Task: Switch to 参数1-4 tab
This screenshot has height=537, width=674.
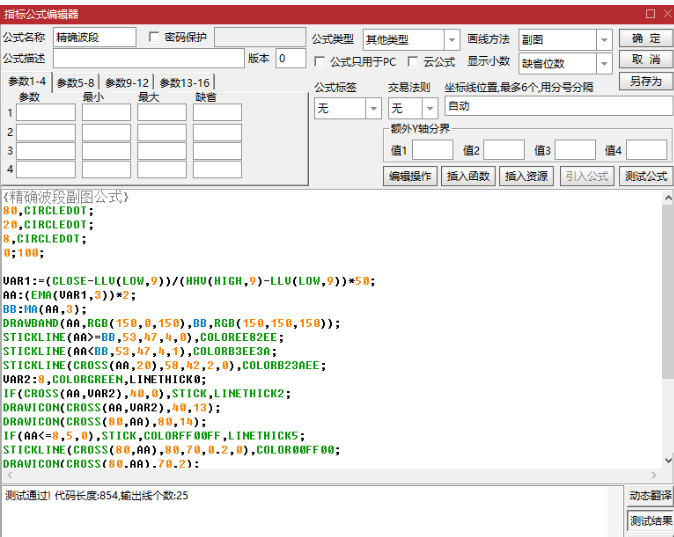Action: (27, 81)
